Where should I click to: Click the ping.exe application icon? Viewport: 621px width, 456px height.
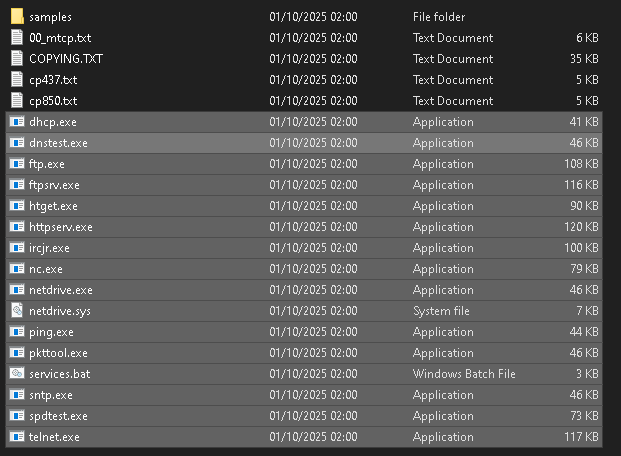pos(17,332)
